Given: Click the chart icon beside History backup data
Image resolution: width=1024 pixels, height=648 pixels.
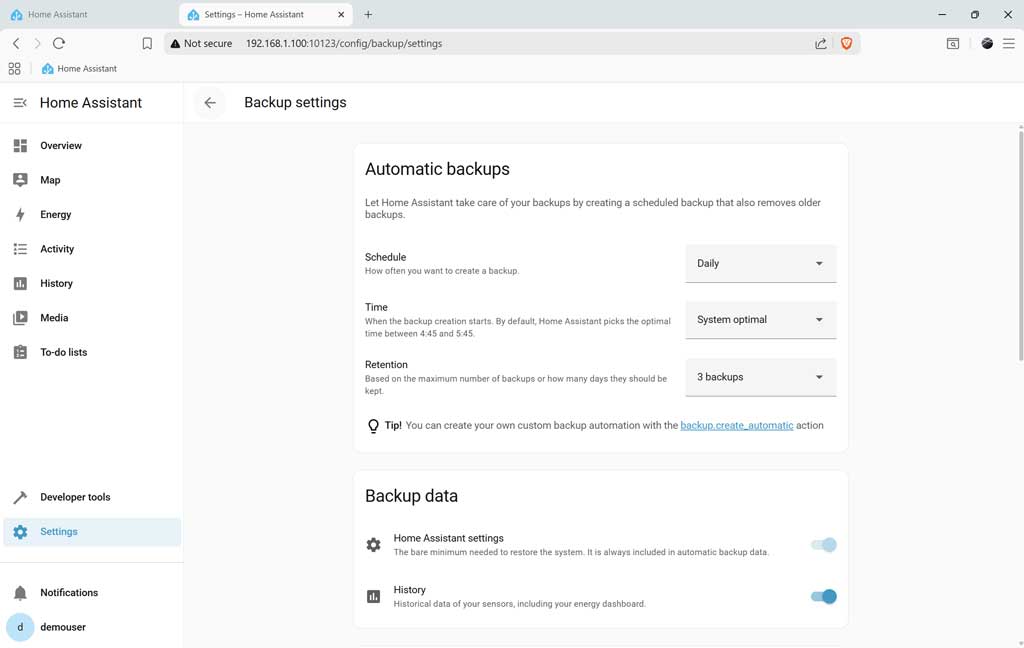Looking at the screenshot, I should coord(374,596).
